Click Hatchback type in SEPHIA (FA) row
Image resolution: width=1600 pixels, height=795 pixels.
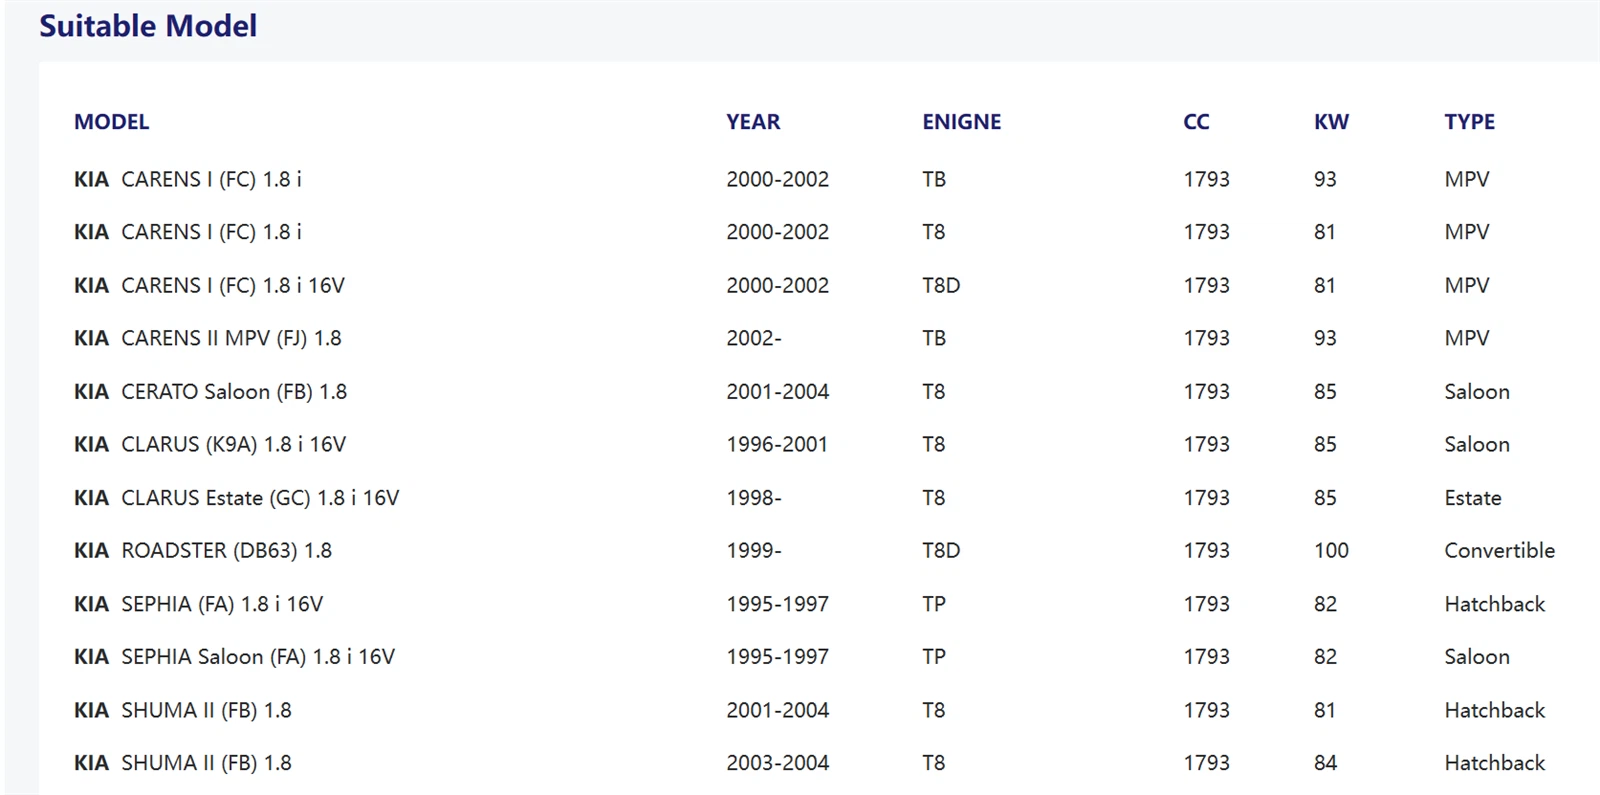[1494, 604]
